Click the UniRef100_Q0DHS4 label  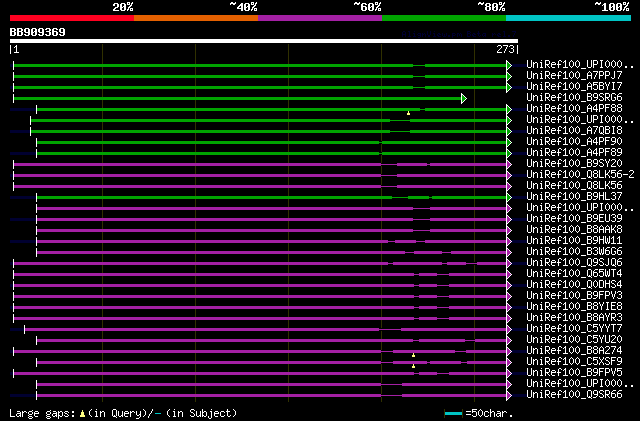[574, 285]
